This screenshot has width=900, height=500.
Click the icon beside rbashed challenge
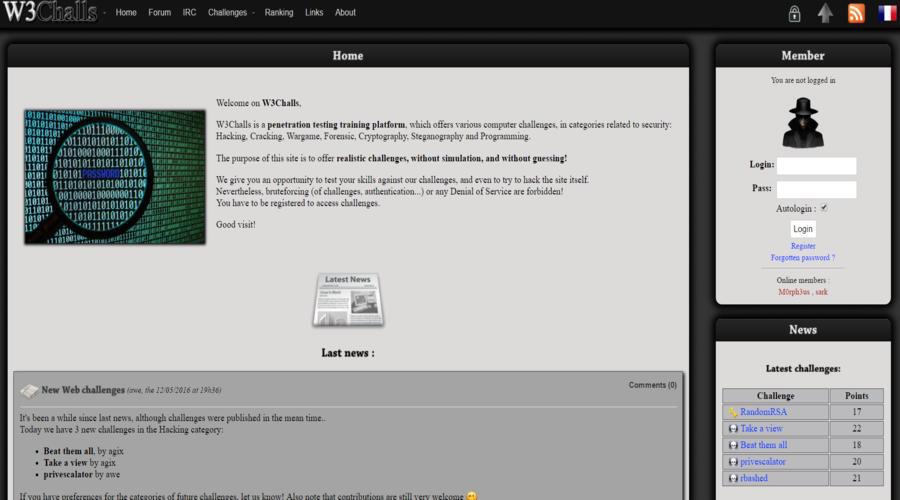(x=733, y=478)
